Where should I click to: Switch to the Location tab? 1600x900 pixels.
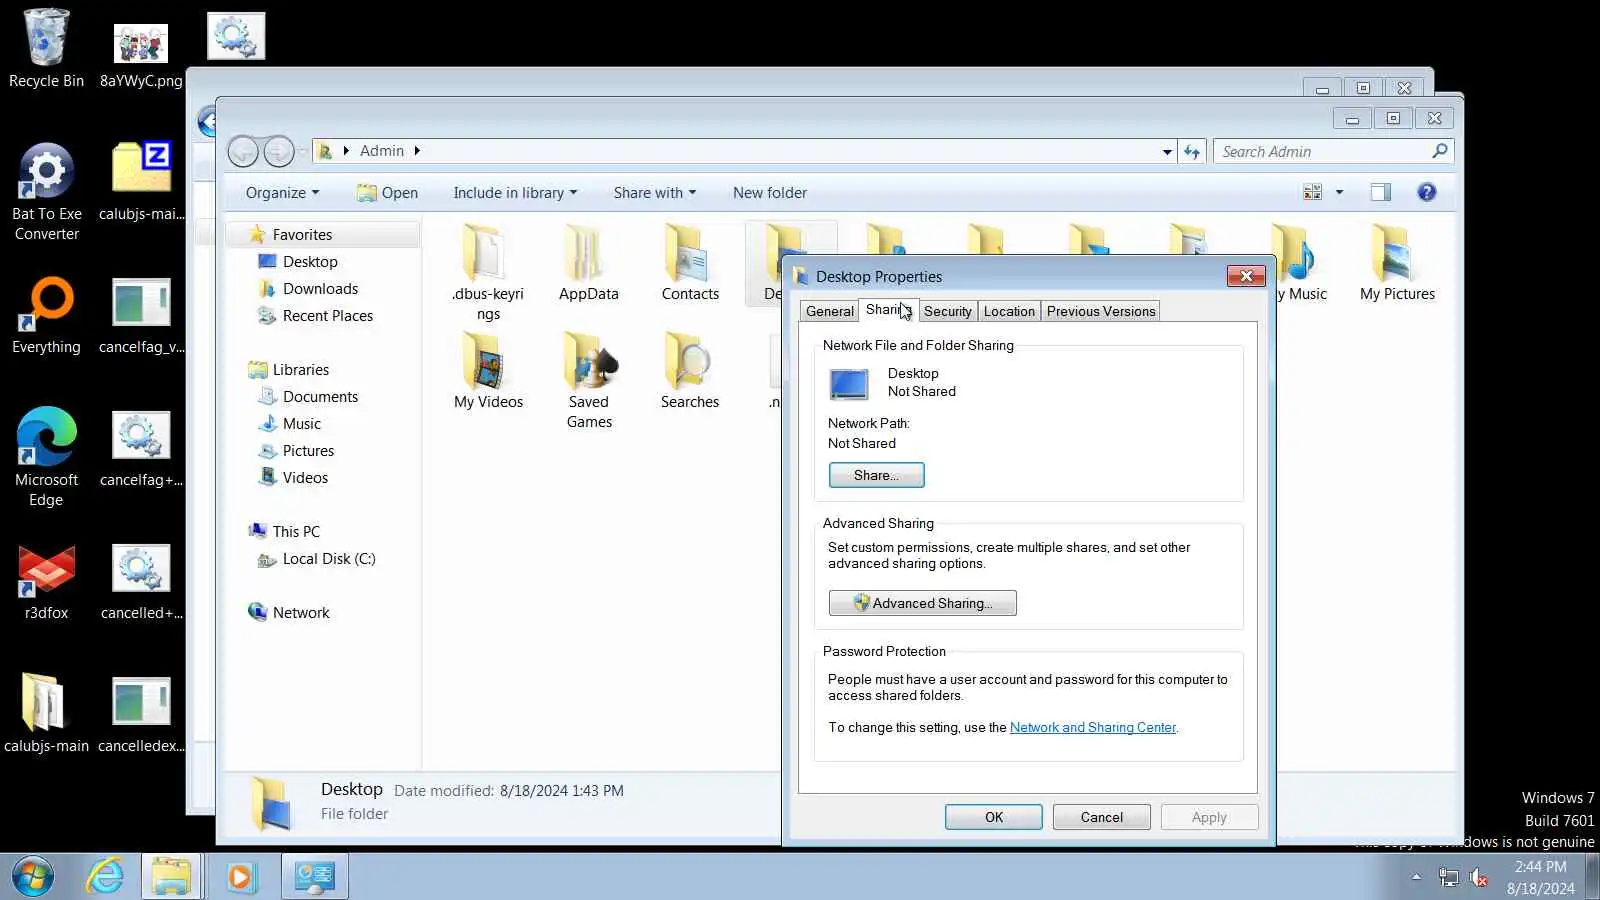[1009, 311]
